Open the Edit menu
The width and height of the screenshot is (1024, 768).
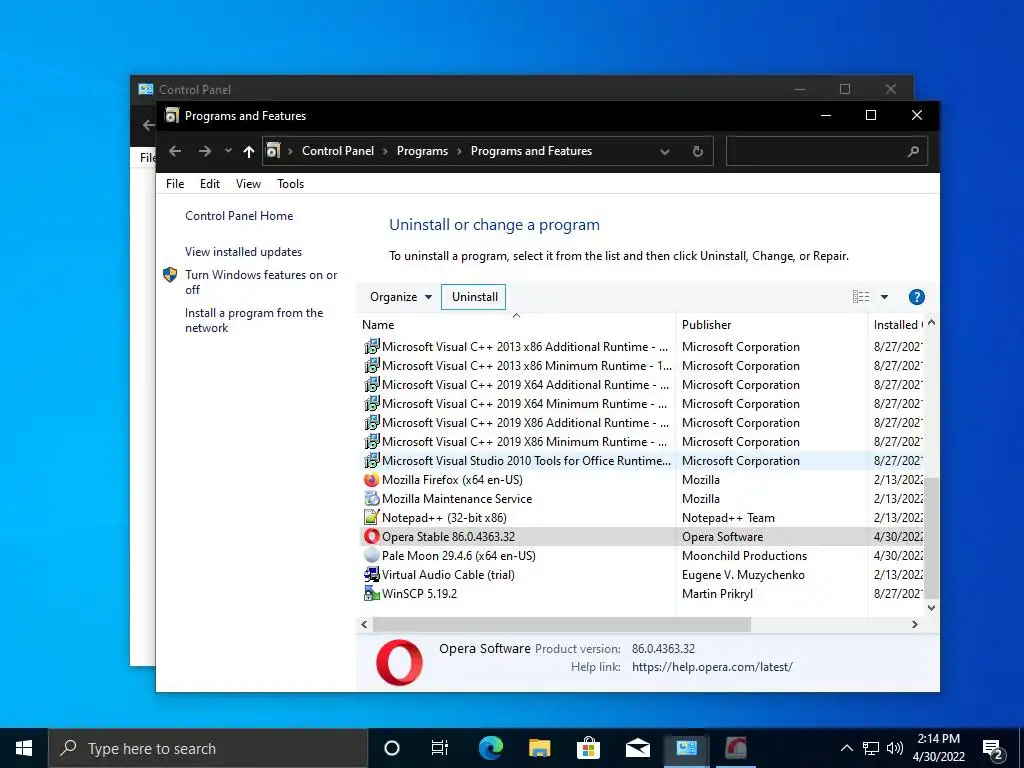[210, 184]
